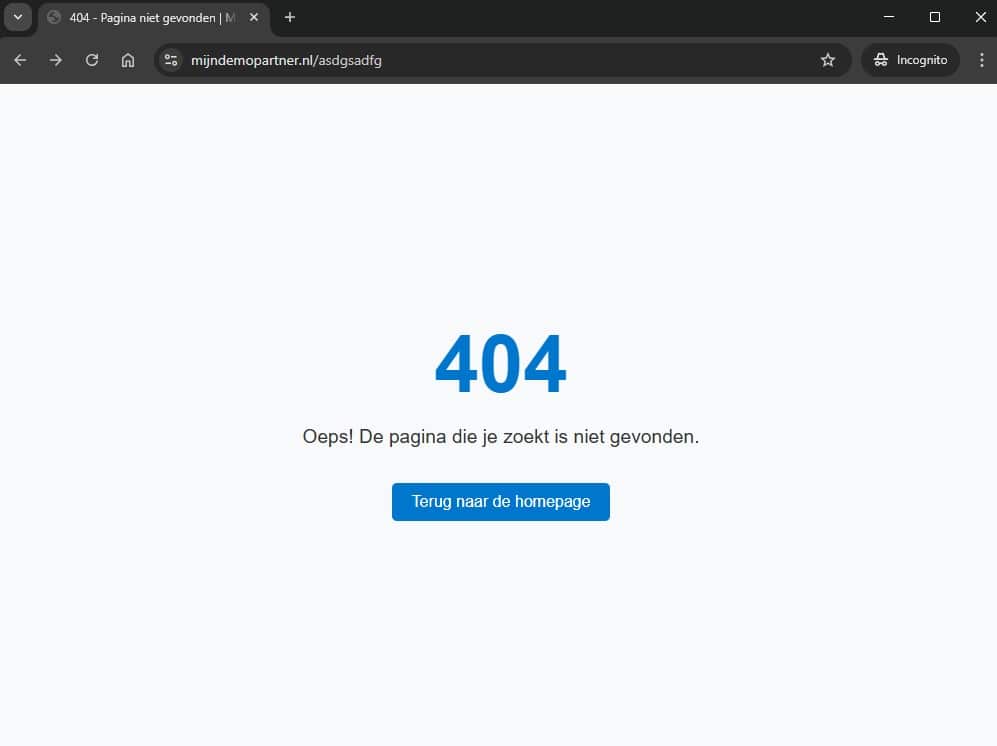Screen dimensions: 997x746
Task: Open the tab search dropdown chevron
Action: 17,17
